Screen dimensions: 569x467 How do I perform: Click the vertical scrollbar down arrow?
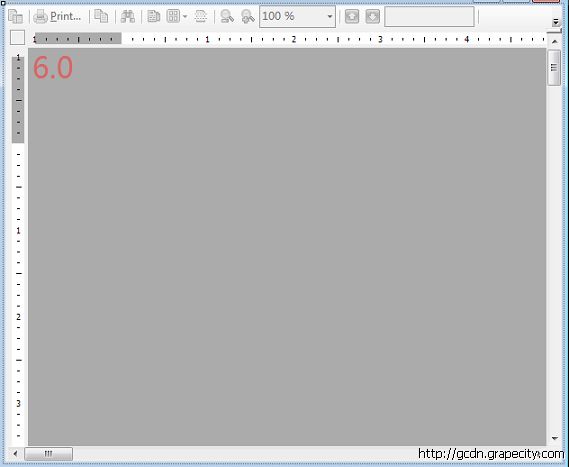[554, 438]
